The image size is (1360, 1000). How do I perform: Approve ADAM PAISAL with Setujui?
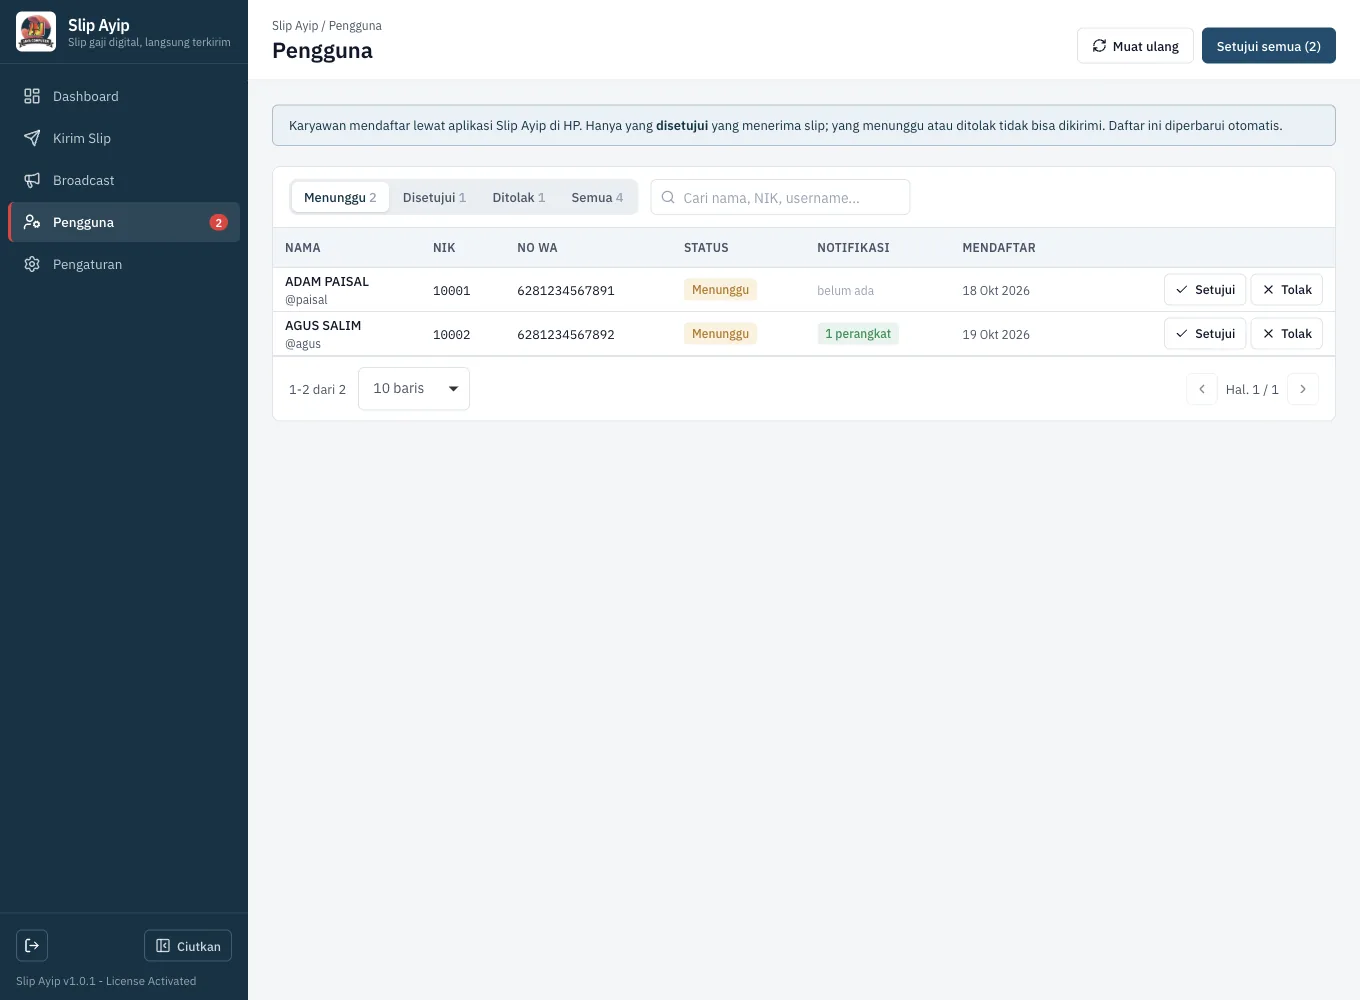point(1205,289)
